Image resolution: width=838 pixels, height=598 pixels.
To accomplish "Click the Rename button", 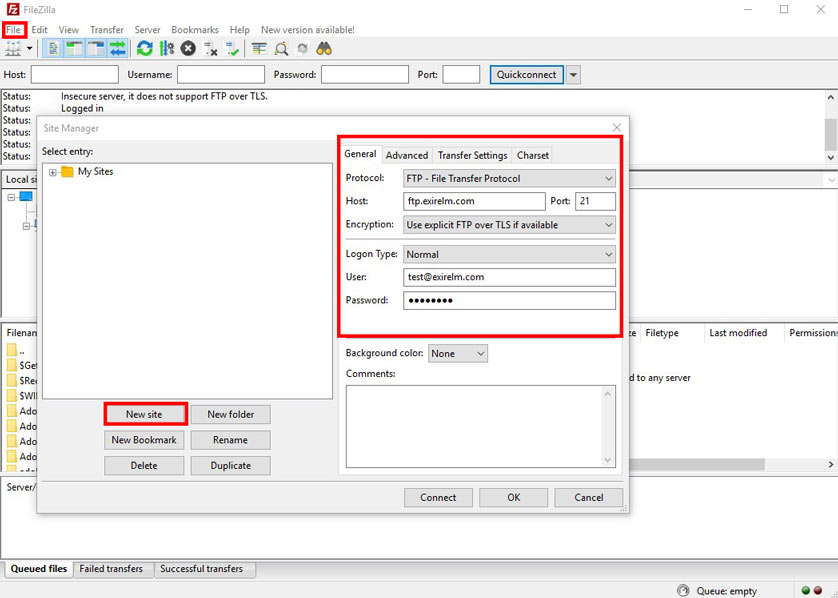I will pos(230,440).
